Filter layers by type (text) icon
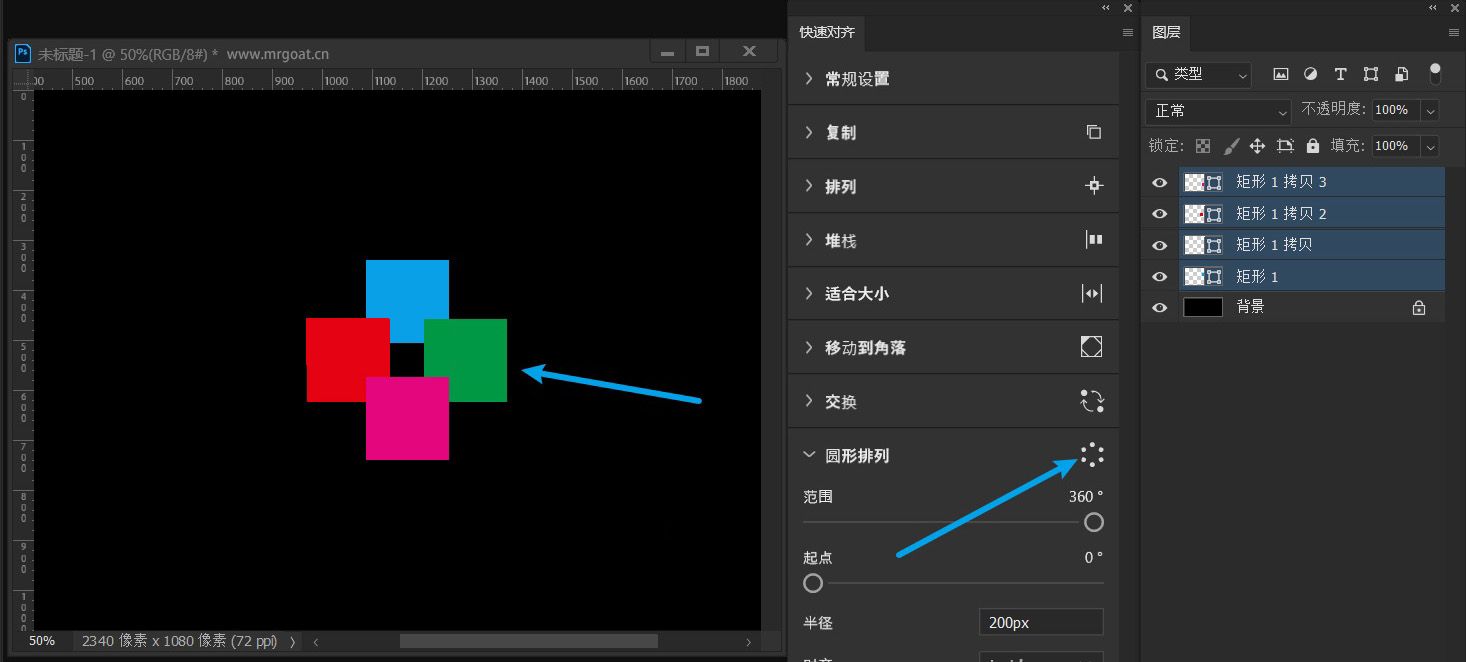The height and width of the screenshot is (662, 1466). (x=1340, y=74)
